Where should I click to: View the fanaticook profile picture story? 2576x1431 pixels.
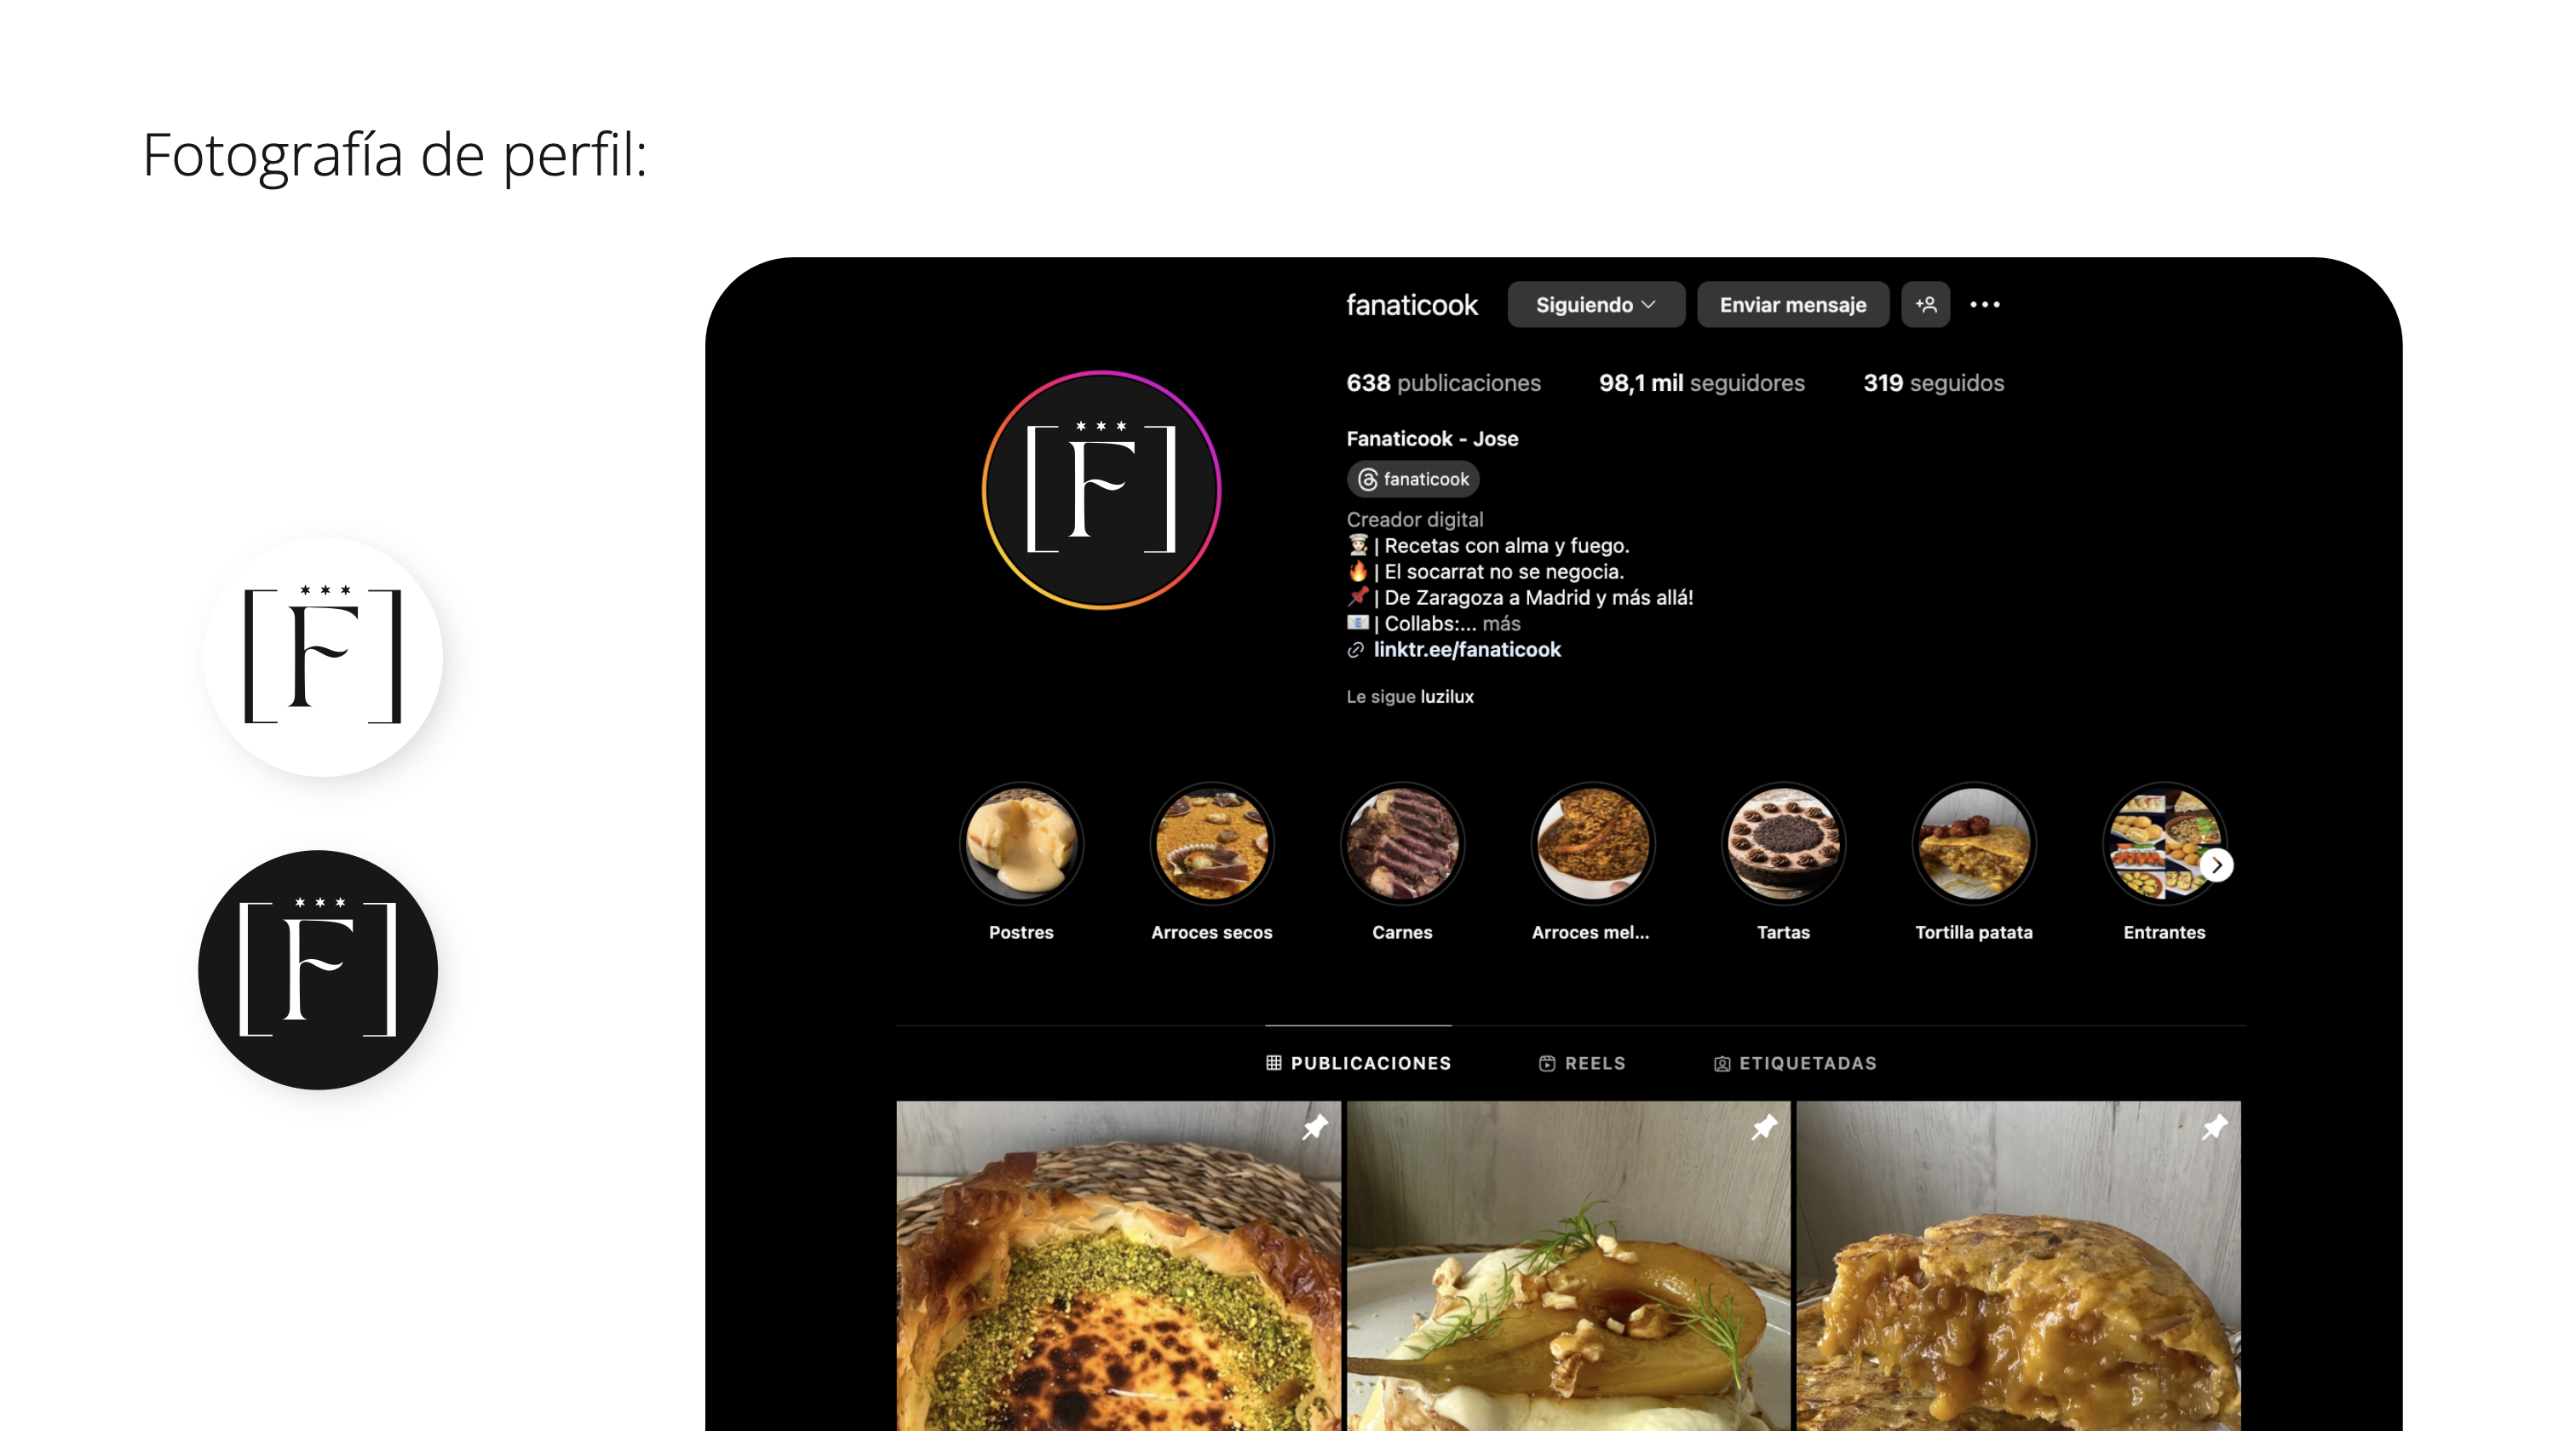pyautogui.click(x=1101, y=490)
